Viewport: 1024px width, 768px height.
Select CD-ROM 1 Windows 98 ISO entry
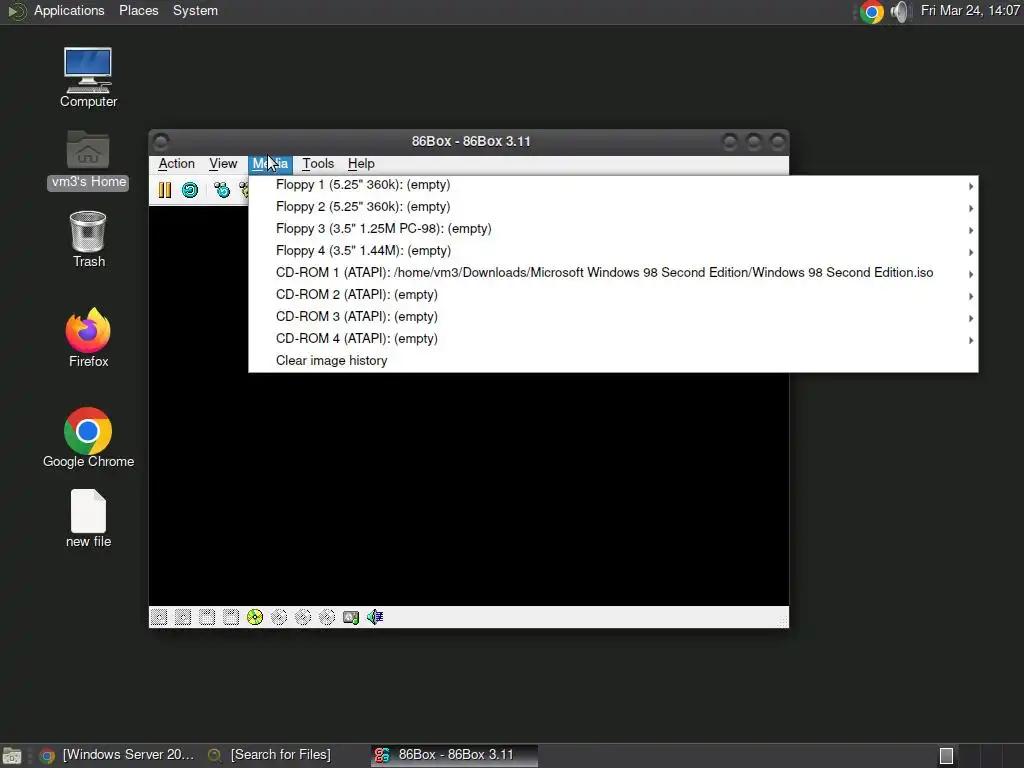613,273
